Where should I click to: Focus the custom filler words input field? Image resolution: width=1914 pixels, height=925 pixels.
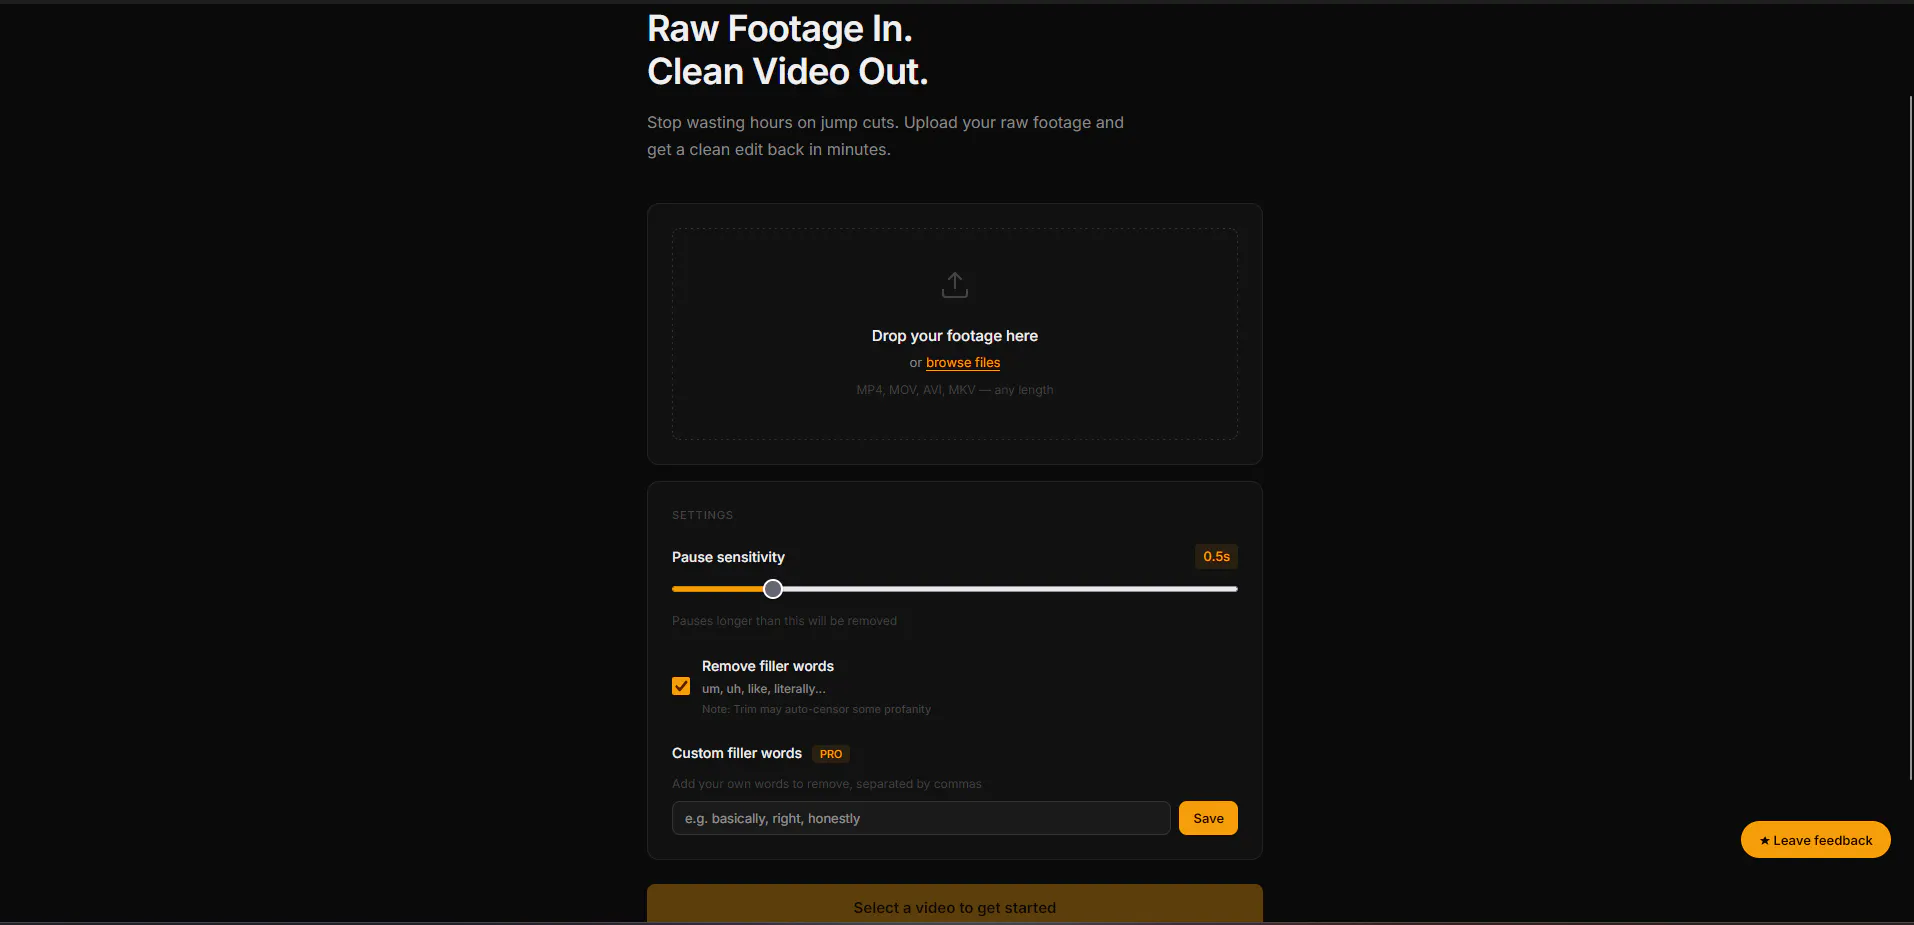point(921,818)
